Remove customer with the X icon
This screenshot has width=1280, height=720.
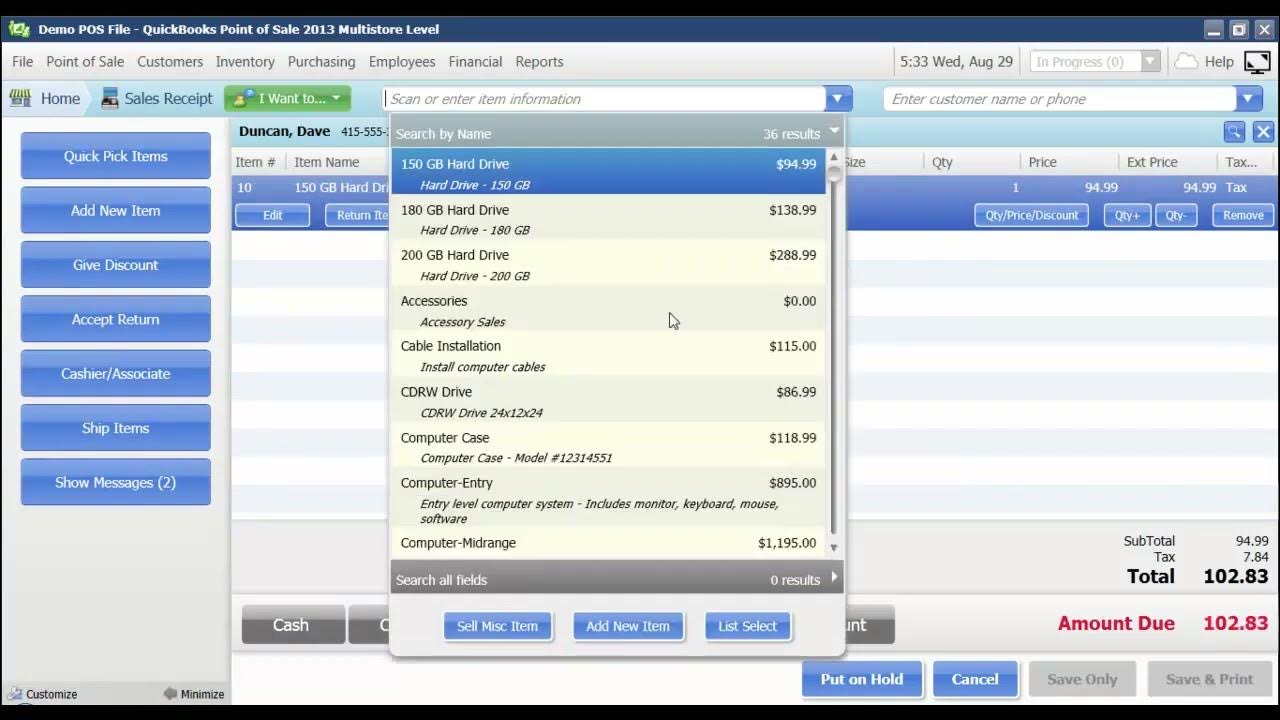point(1263,132)
